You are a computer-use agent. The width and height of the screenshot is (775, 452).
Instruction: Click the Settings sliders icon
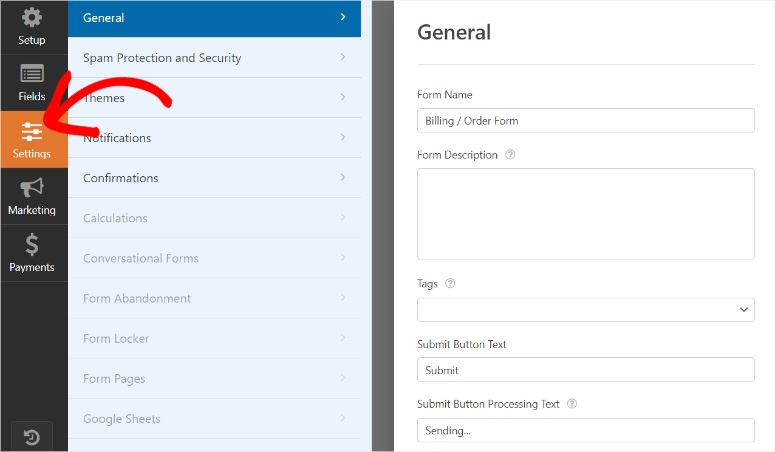click(32, 131)
